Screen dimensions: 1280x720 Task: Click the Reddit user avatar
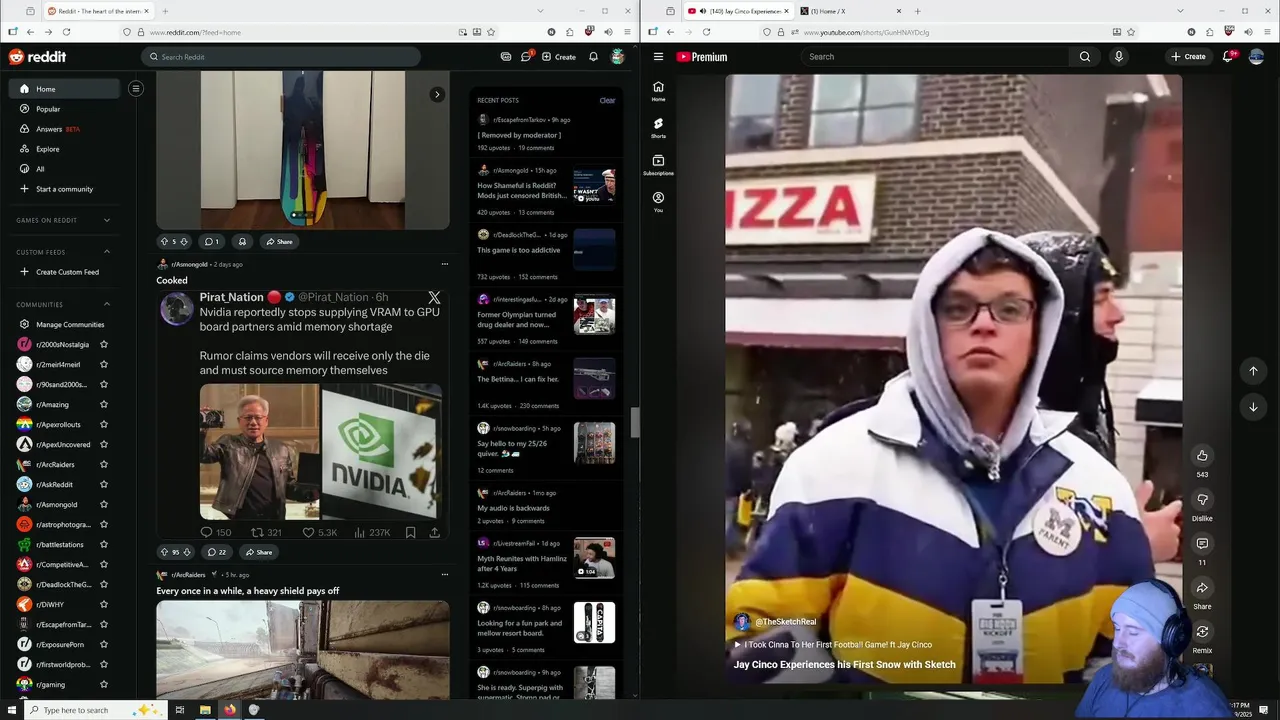618,57
